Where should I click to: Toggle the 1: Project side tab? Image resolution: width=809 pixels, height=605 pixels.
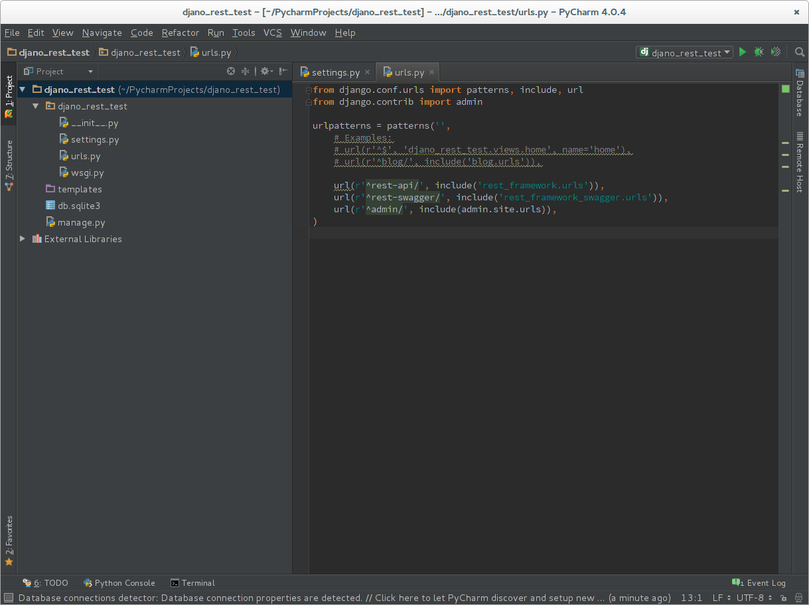[9, 96]
